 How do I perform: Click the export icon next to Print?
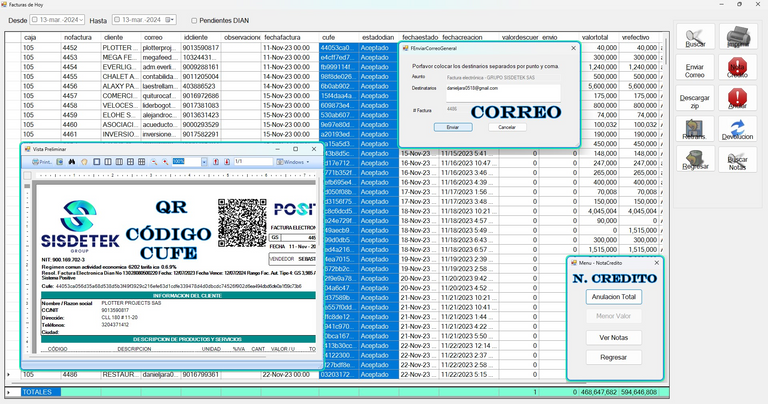pyautogui.click(x=60, y=162)
